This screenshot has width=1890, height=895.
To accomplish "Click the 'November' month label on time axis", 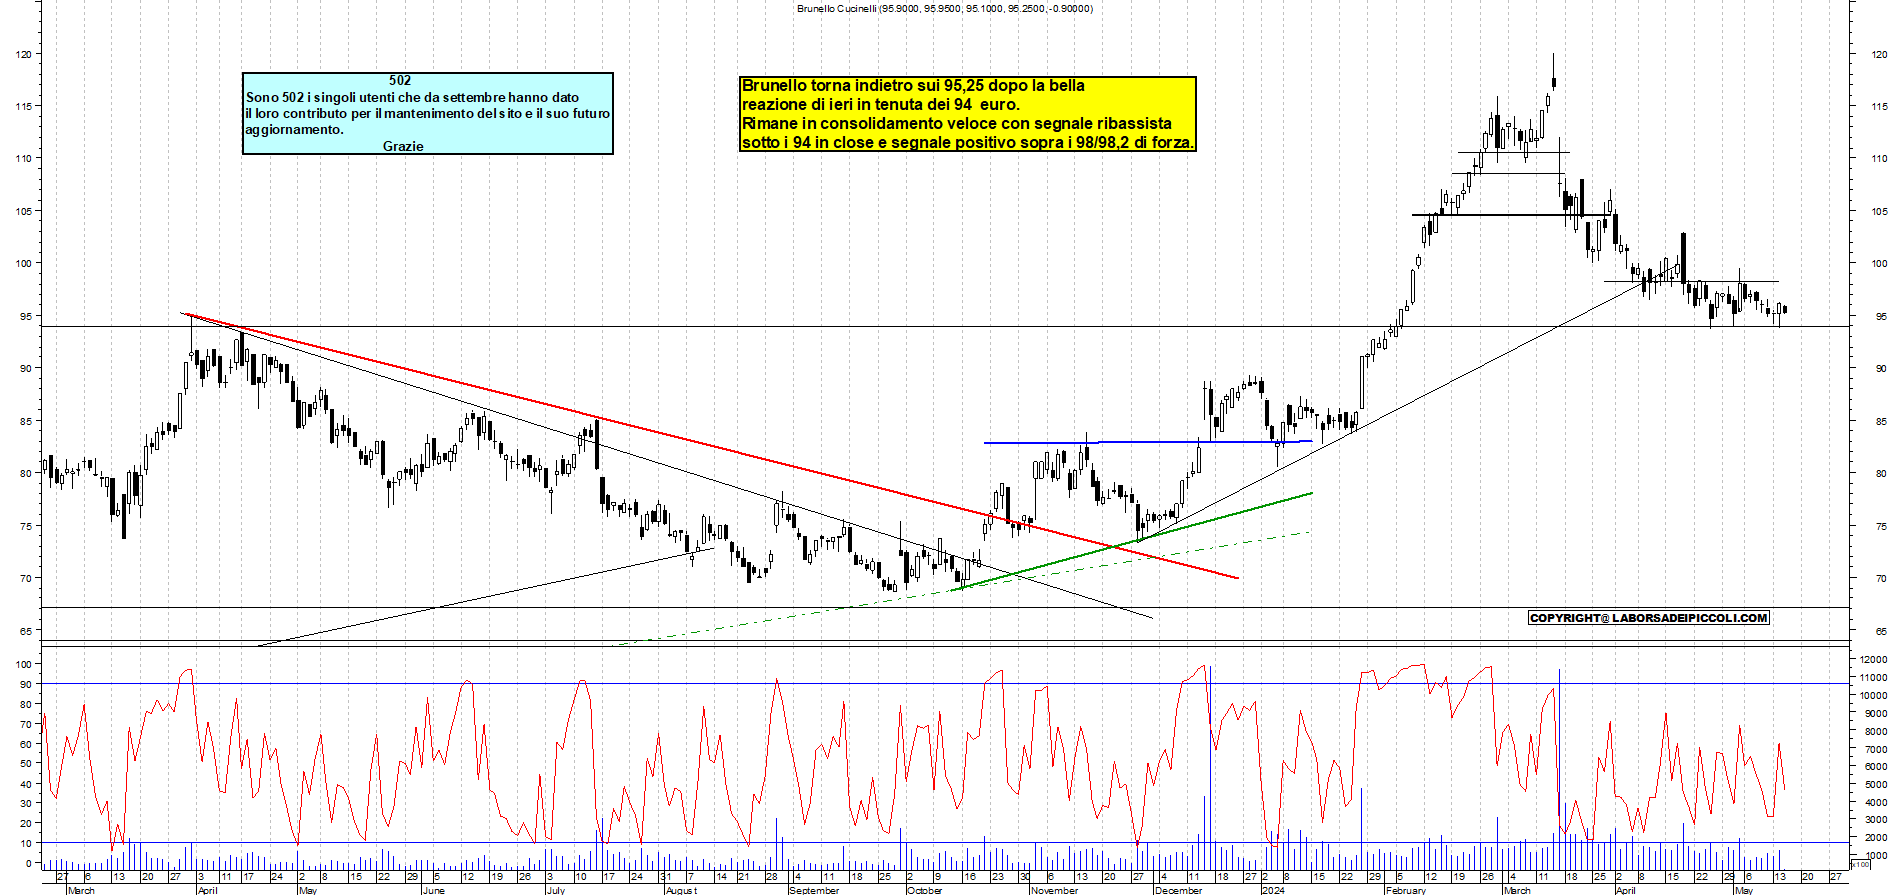I will click(x=1054, y=890).
